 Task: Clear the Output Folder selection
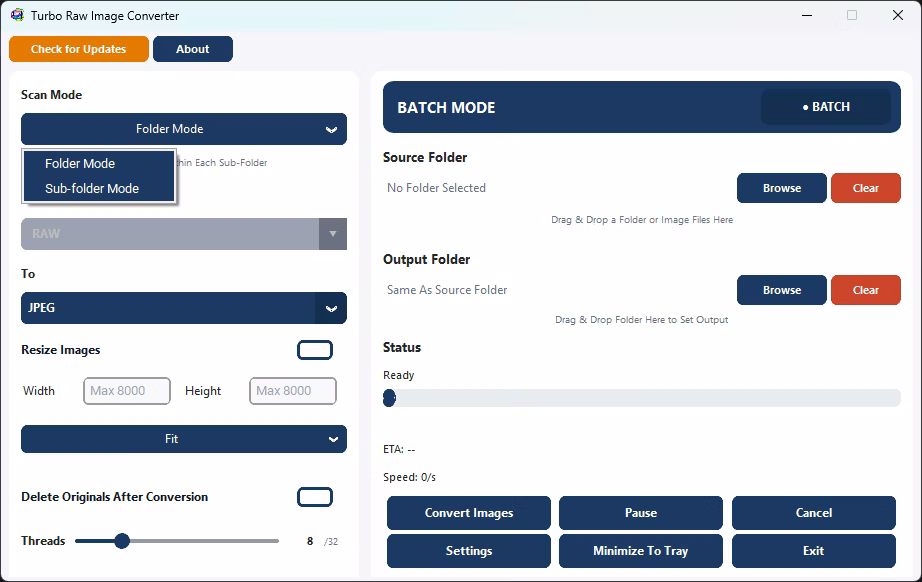[x=866, y=290]
